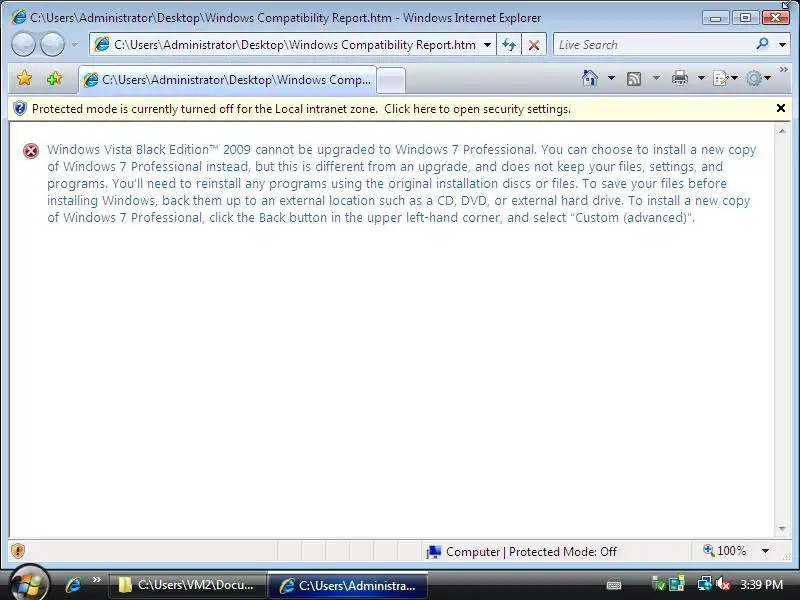Click the IE icon in the title bar
Viewport: 800px width, 600px height.
point(18,17)
